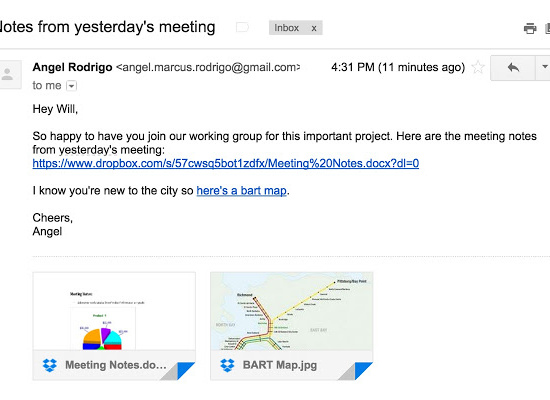Click Dropbox icon on Meeting Notes attachment

[50, 365]
